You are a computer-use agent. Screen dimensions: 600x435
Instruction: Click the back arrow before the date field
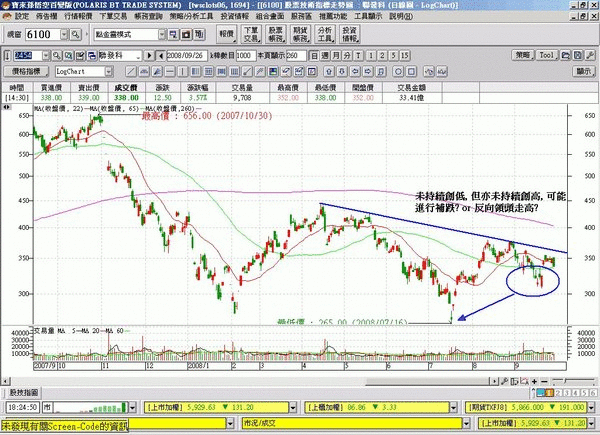[x=161, y=56]
